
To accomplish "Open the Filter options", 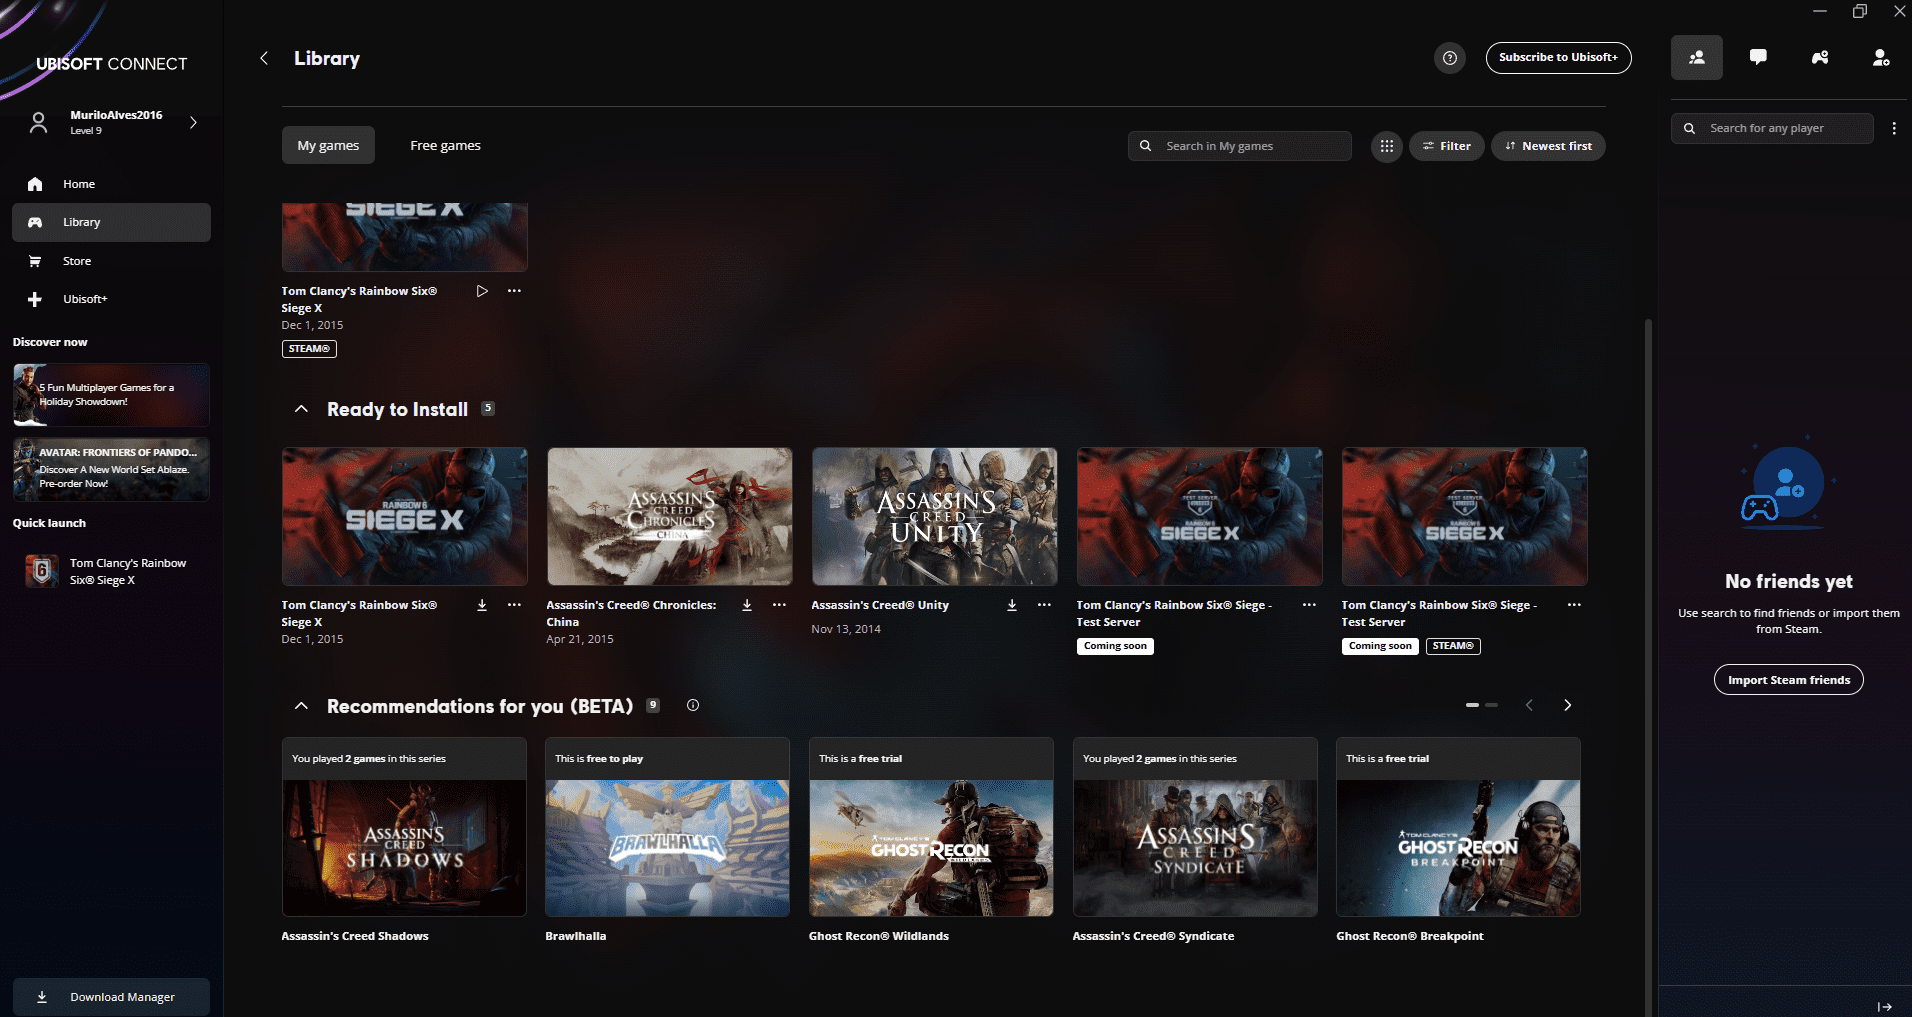I will tap(1446, 146).
